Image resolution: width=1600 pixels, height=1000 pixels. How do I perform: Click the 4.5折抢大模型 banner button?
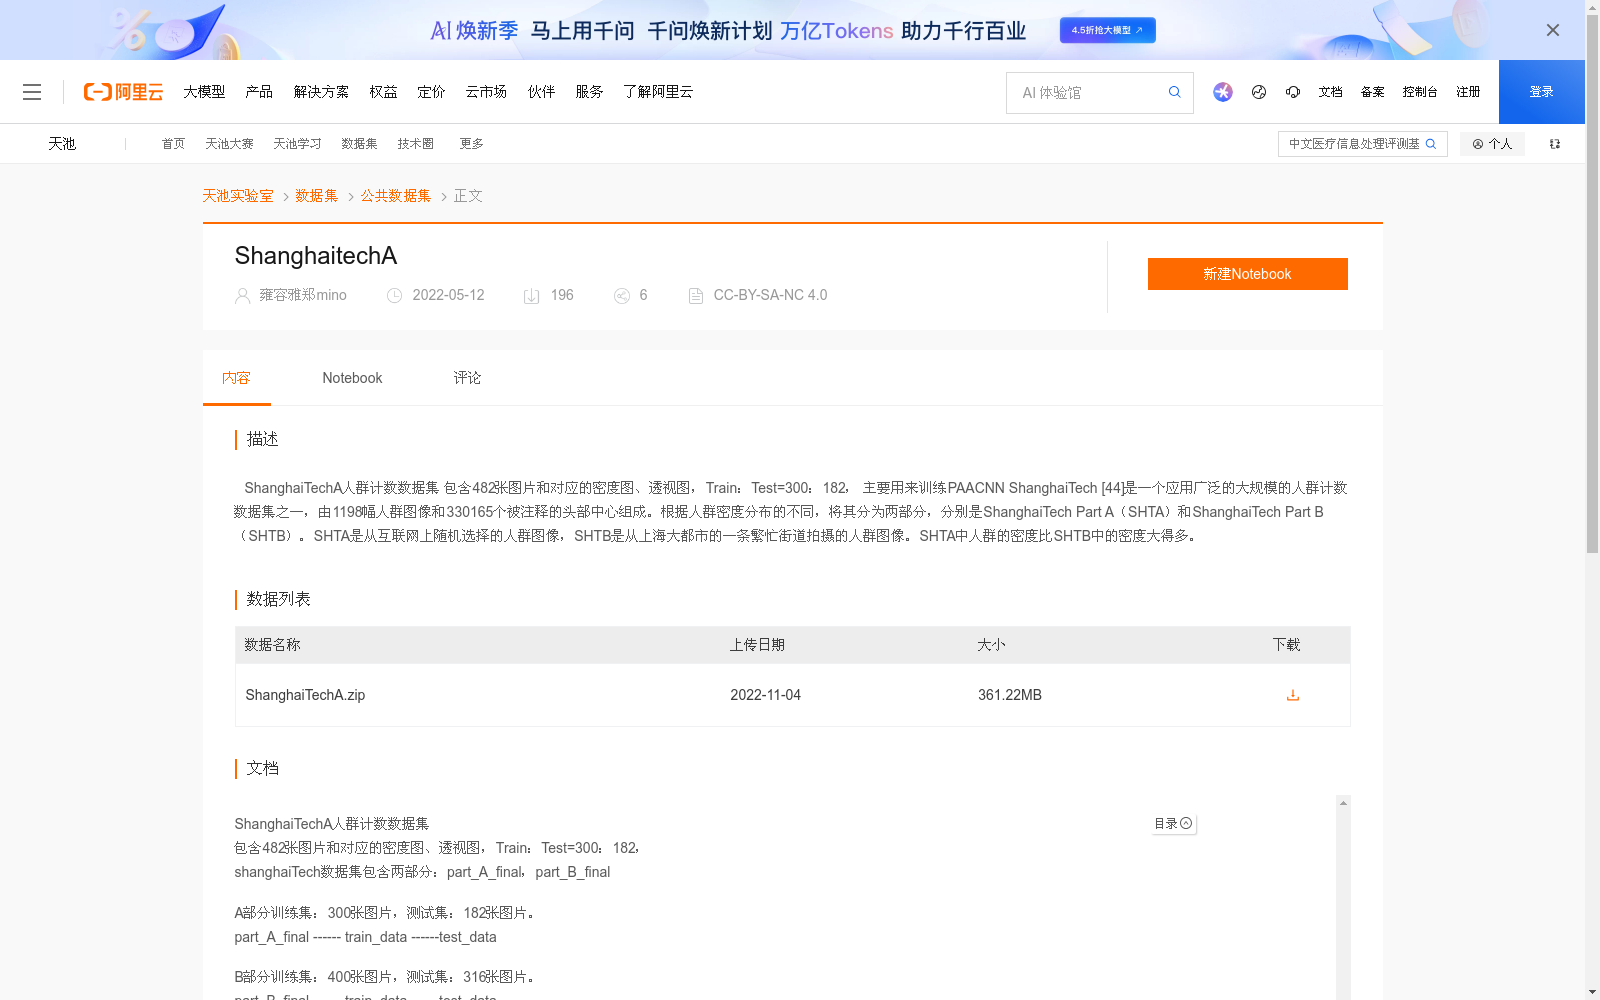1108,30
